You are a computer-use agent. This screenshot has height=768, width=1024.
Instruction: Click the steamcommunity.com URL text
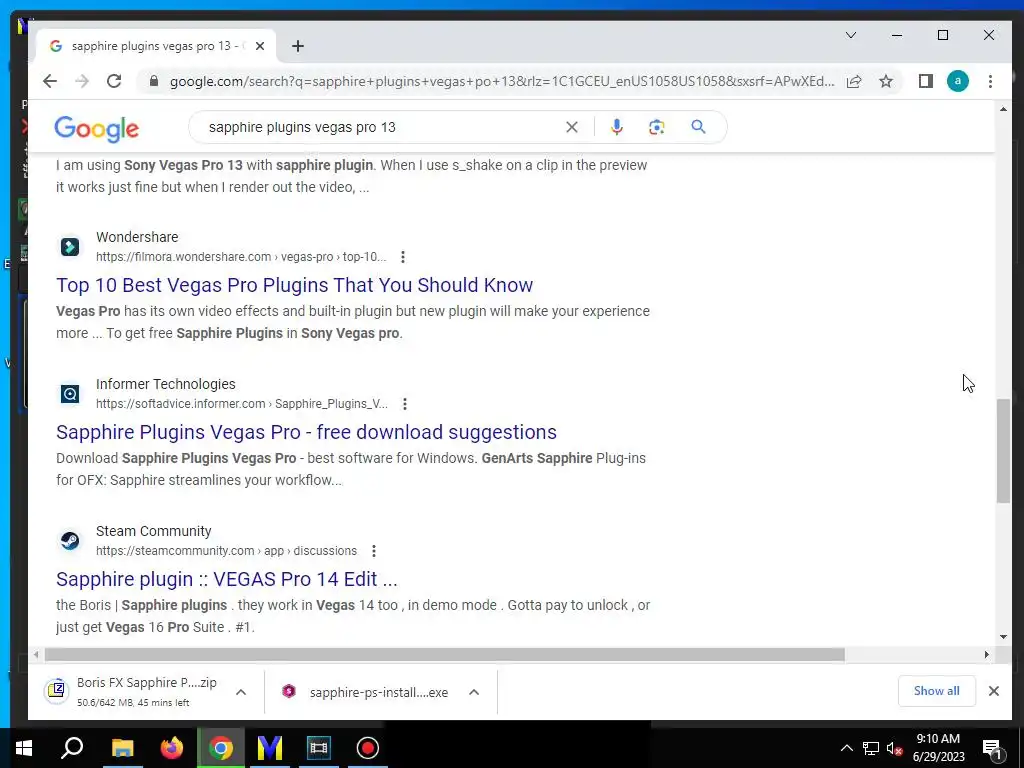[226, 551]
